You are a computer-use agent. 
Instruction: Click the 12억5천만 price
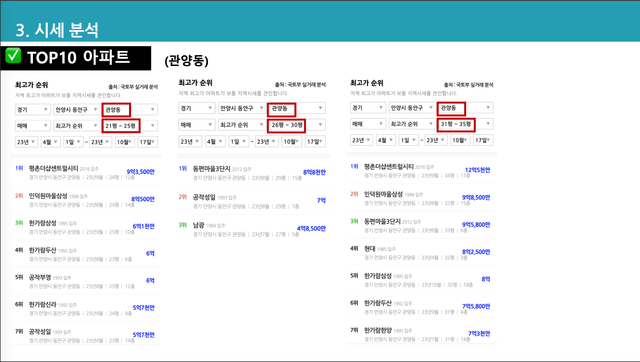coord(478,170)
